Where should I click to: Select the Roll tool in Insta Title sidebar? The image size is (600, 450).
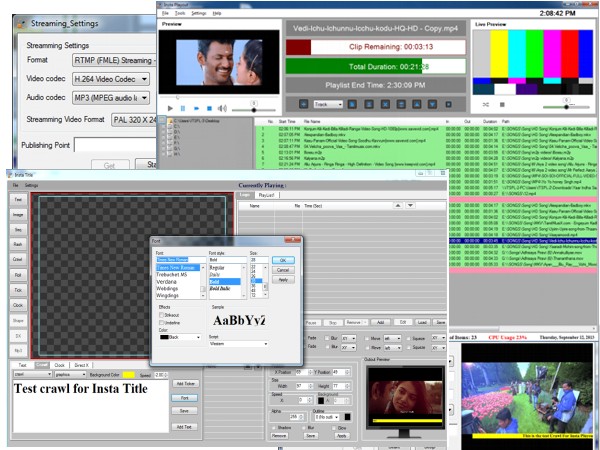coord(18,275)
